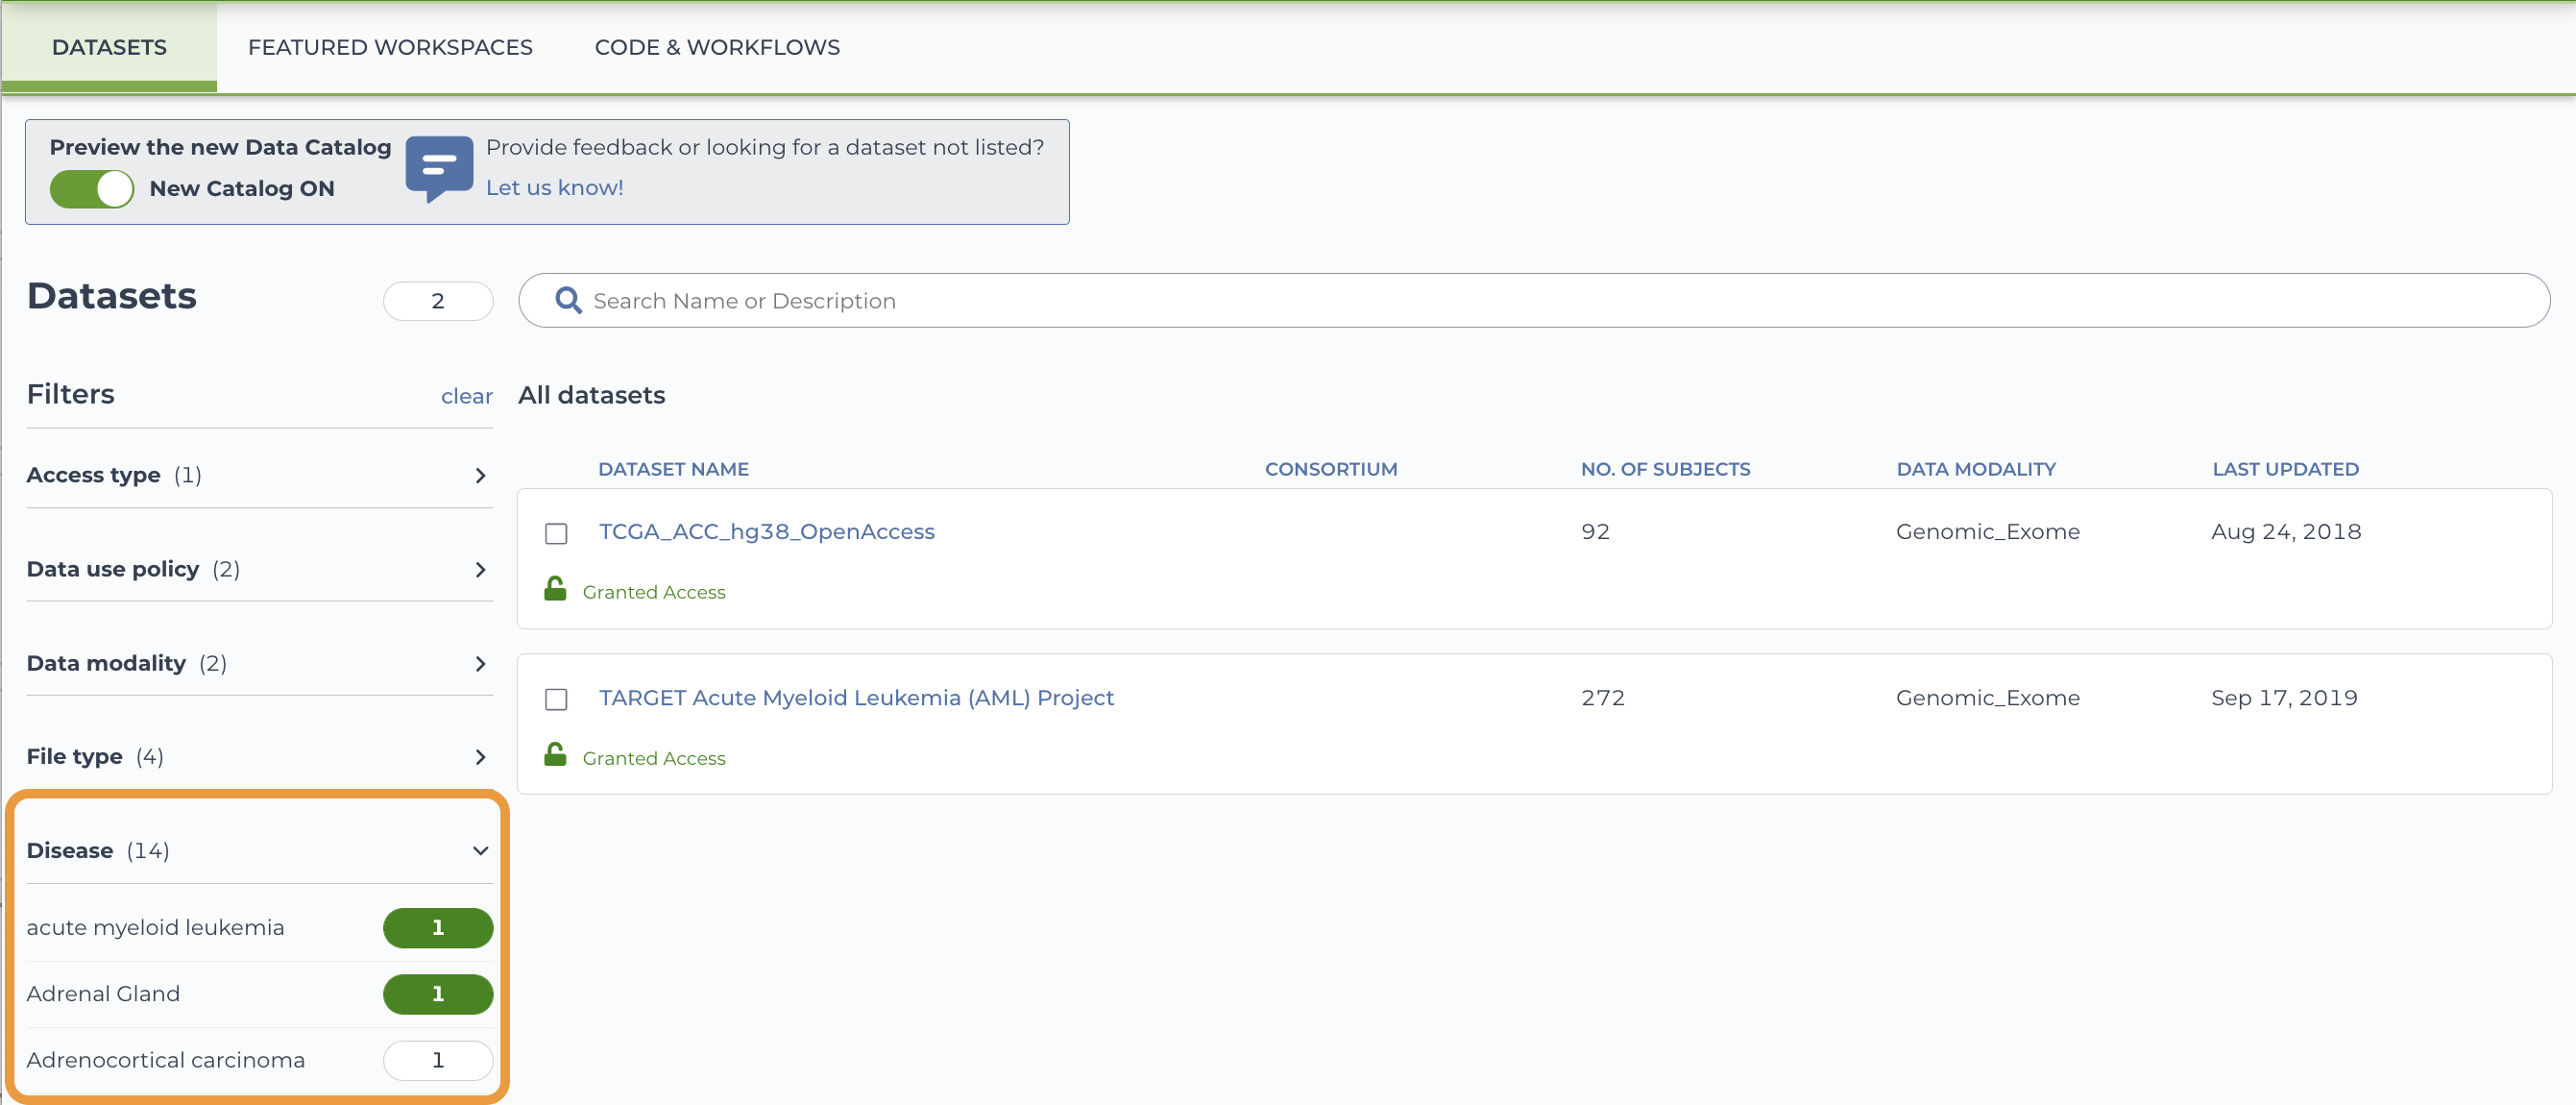This screenshot has width=2576, height=1105.
Task: Click the Datasets count badge showing 2
Action: (438, 301)
